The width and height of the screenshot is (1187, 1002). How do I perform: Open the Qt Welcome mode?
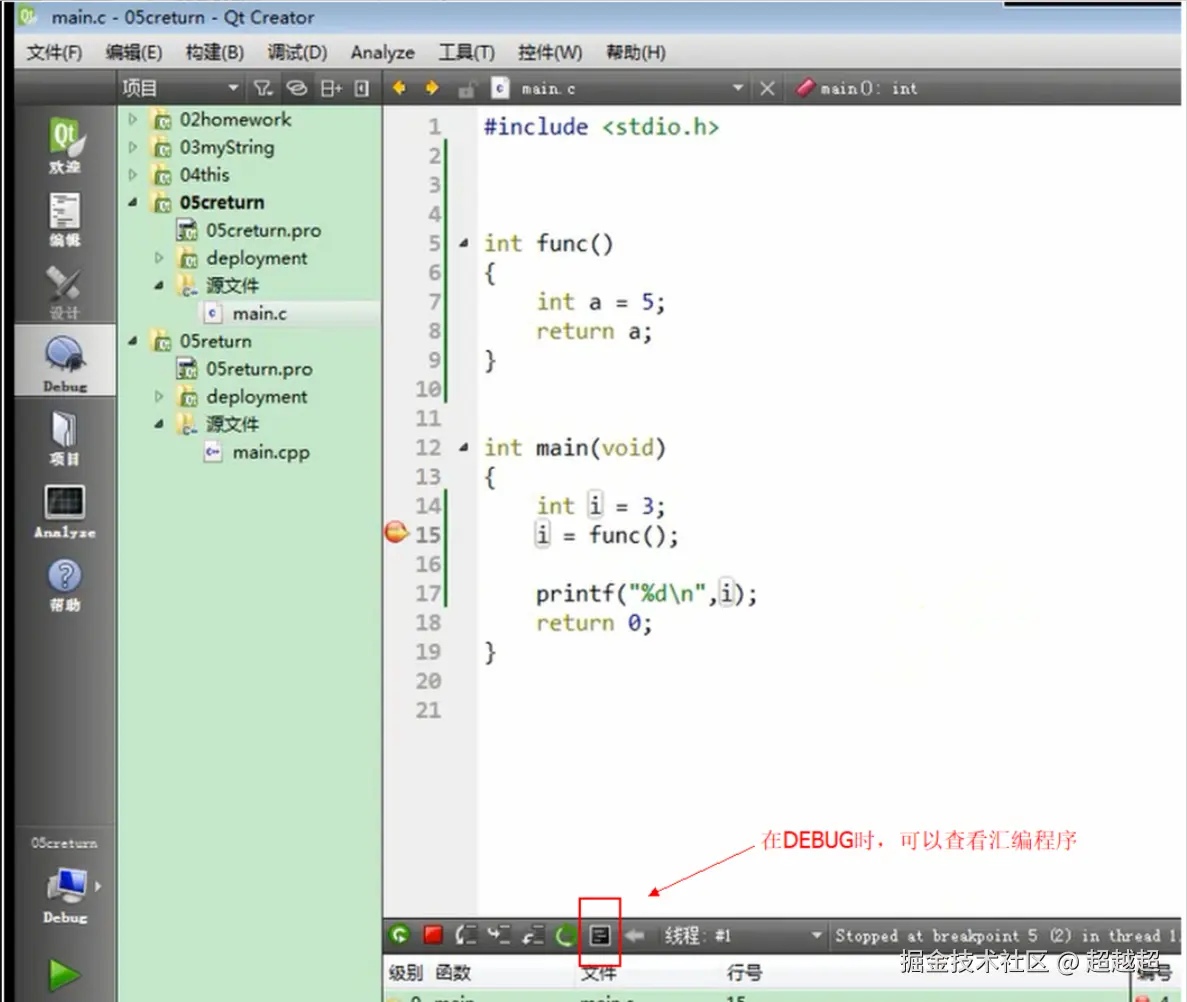click(x=65, y=145)
